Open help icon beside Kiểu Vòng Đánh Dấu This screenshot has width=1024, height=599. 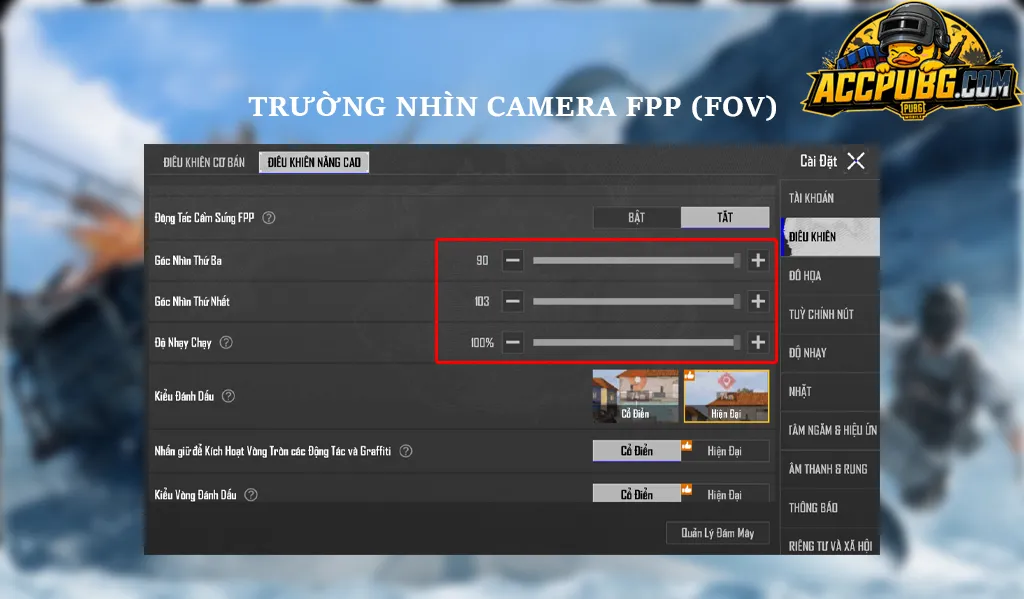pyautogui.click(x=251, y=494)
